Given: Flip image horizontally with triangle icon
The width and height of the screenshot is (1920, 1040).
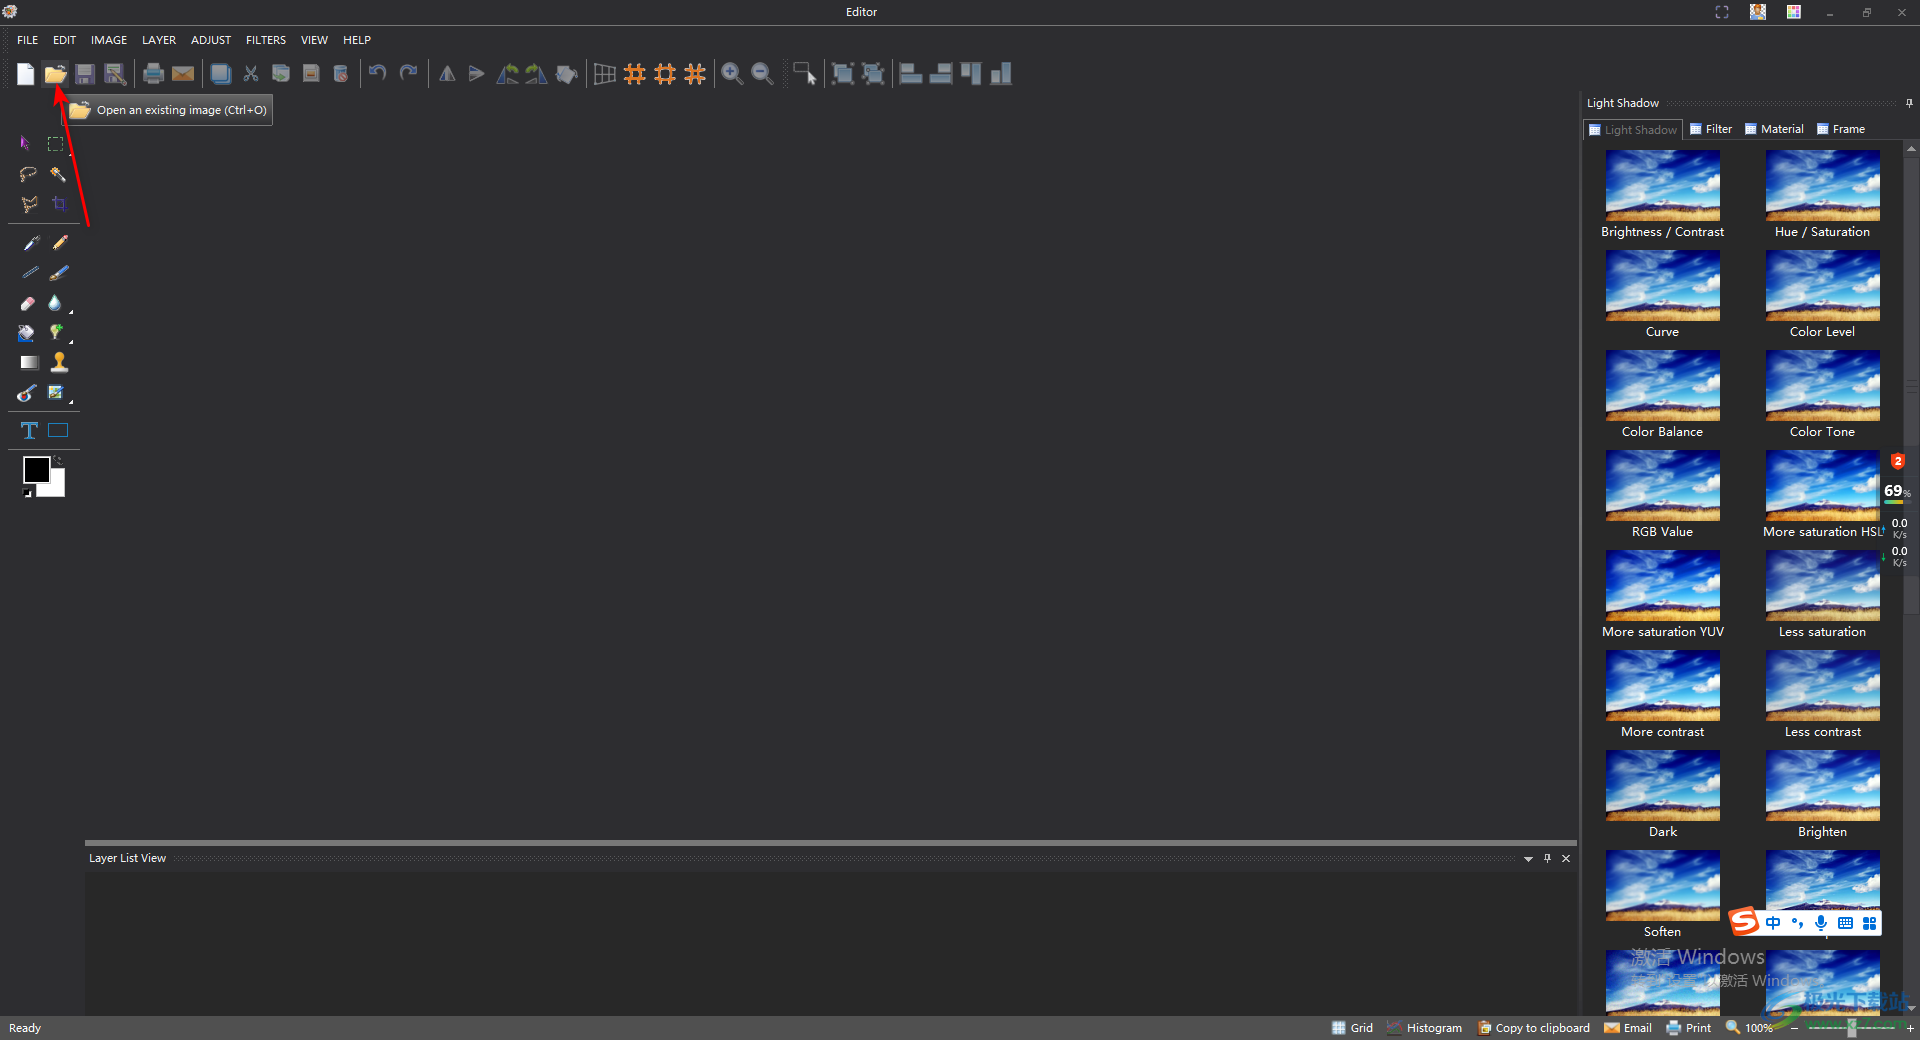Looking at the screenshot, I should point(447,74).
